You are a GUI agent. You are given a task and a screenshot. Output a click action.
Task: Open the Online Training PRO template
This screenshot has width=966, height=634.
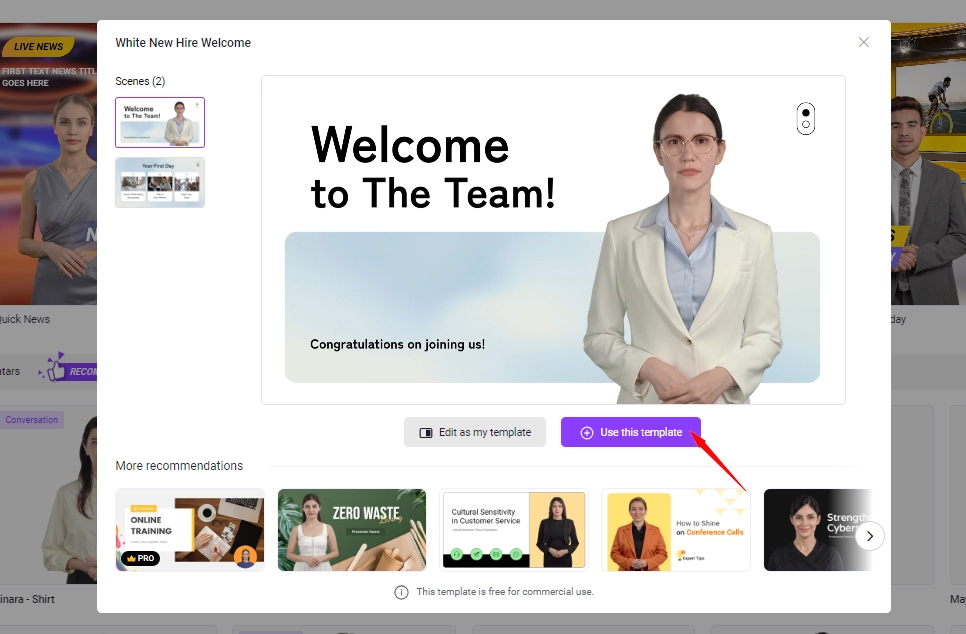pos(190,530)
